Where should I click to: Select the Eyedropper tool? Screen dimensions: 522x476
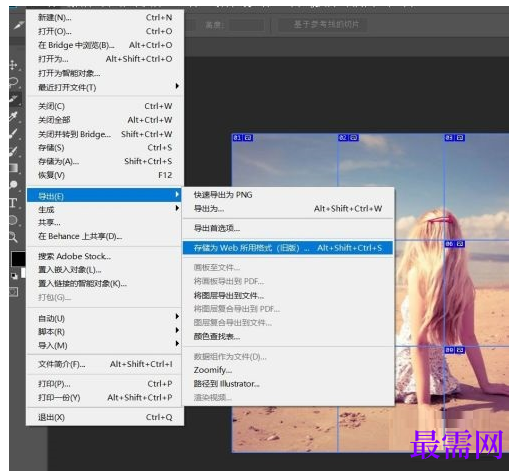coord(14,117)
